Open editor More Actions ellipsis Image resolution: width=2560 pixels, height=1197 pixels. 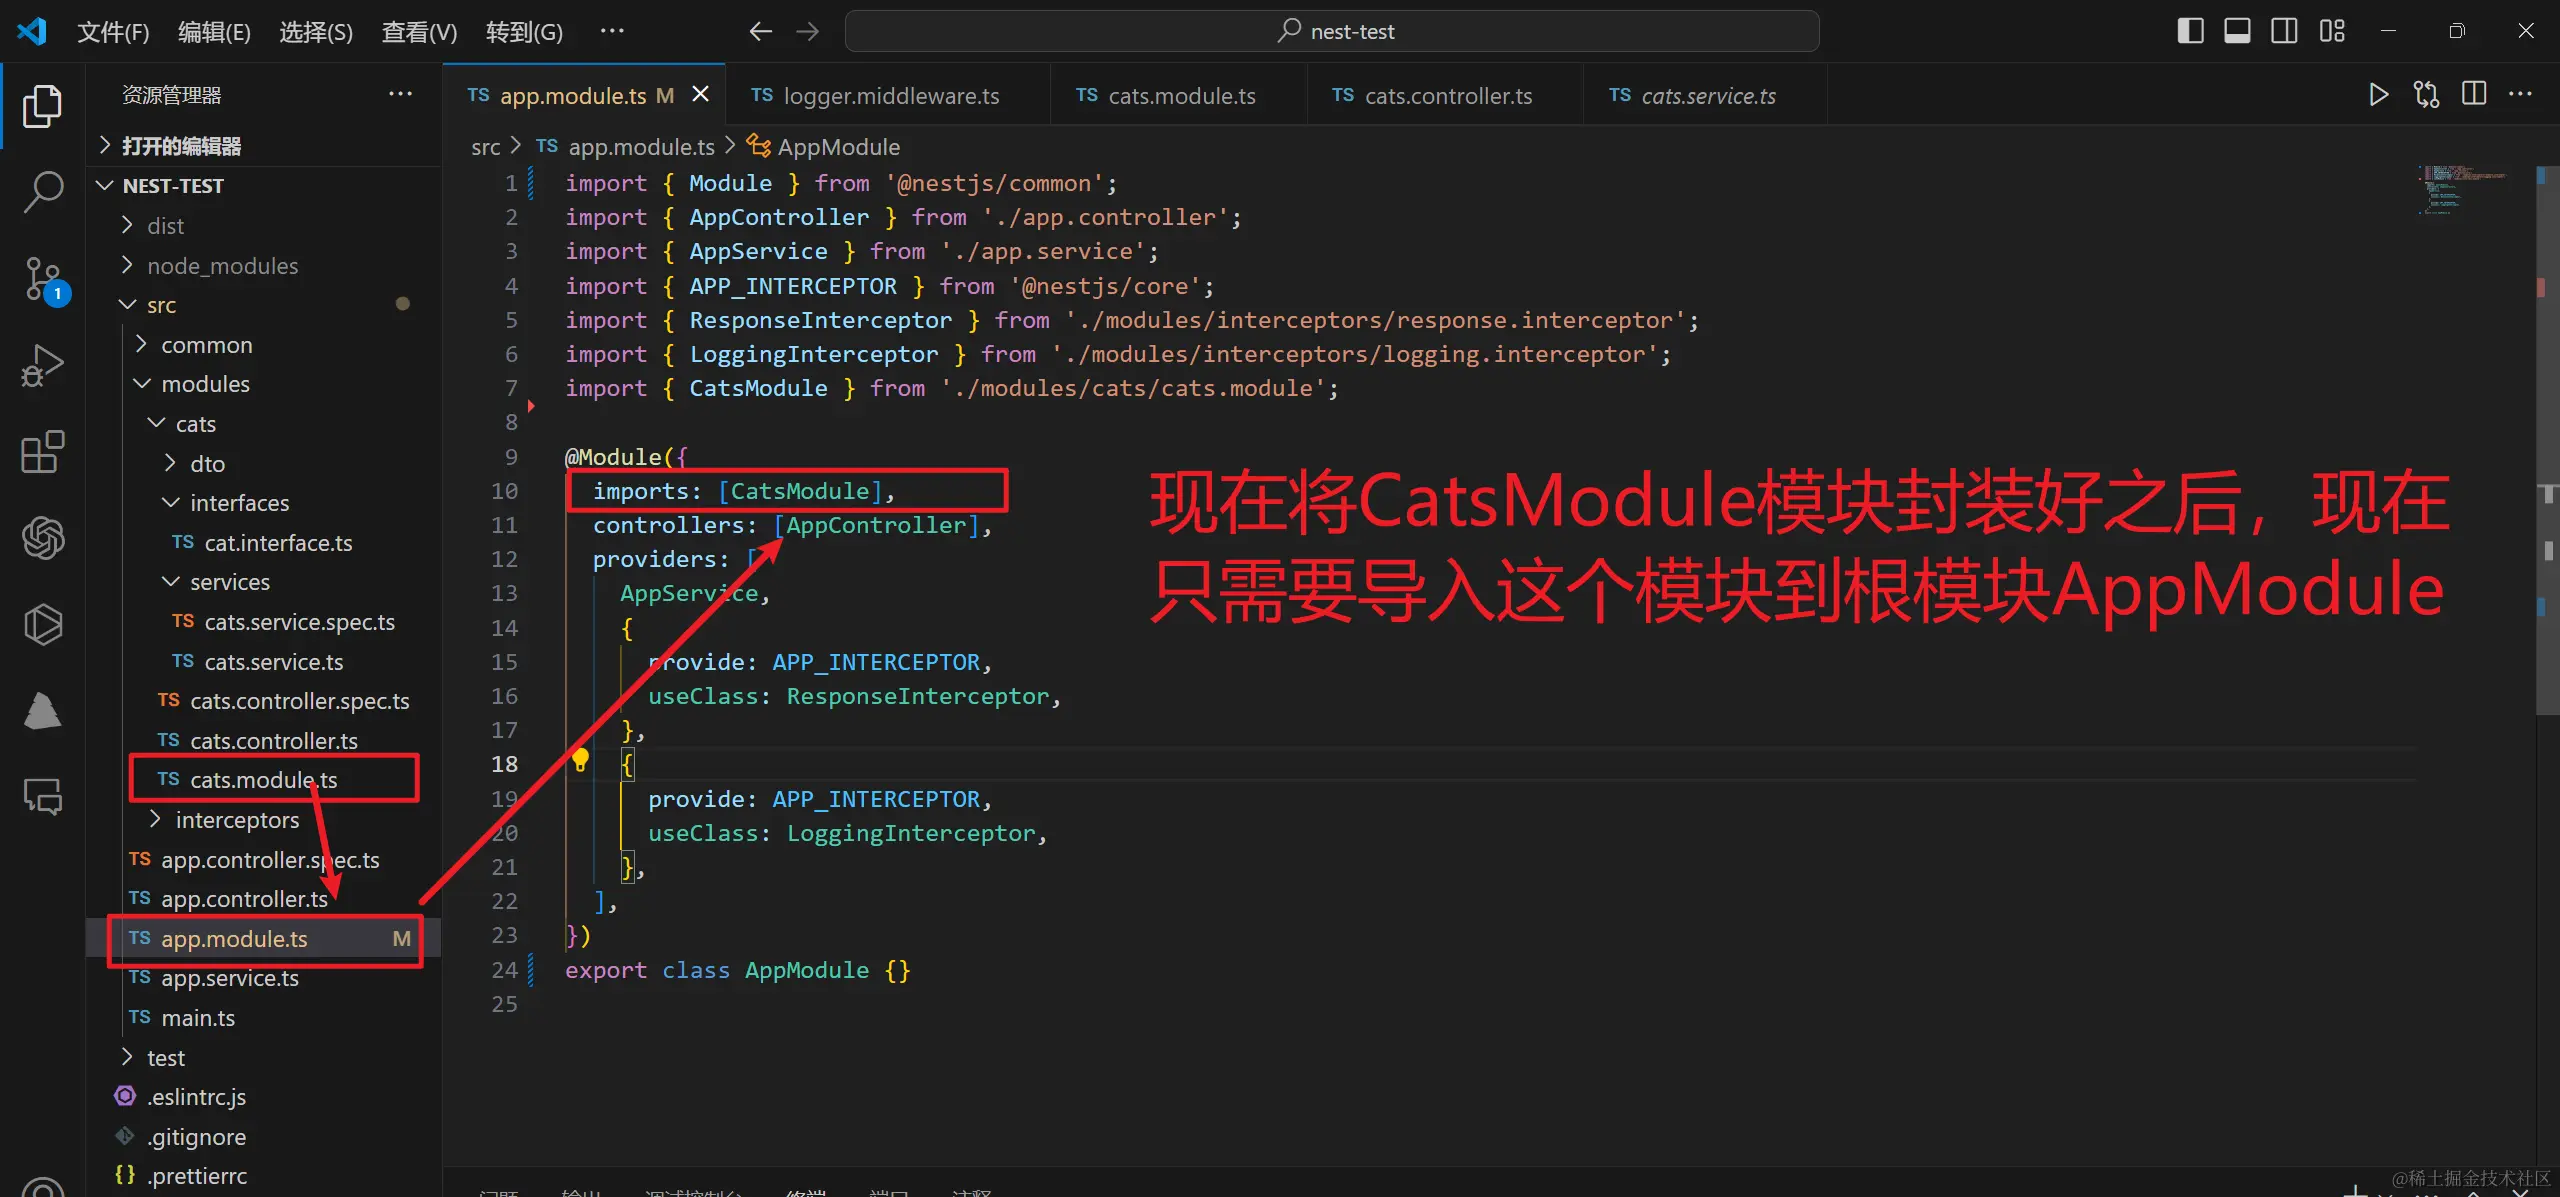coord(2521,95)
